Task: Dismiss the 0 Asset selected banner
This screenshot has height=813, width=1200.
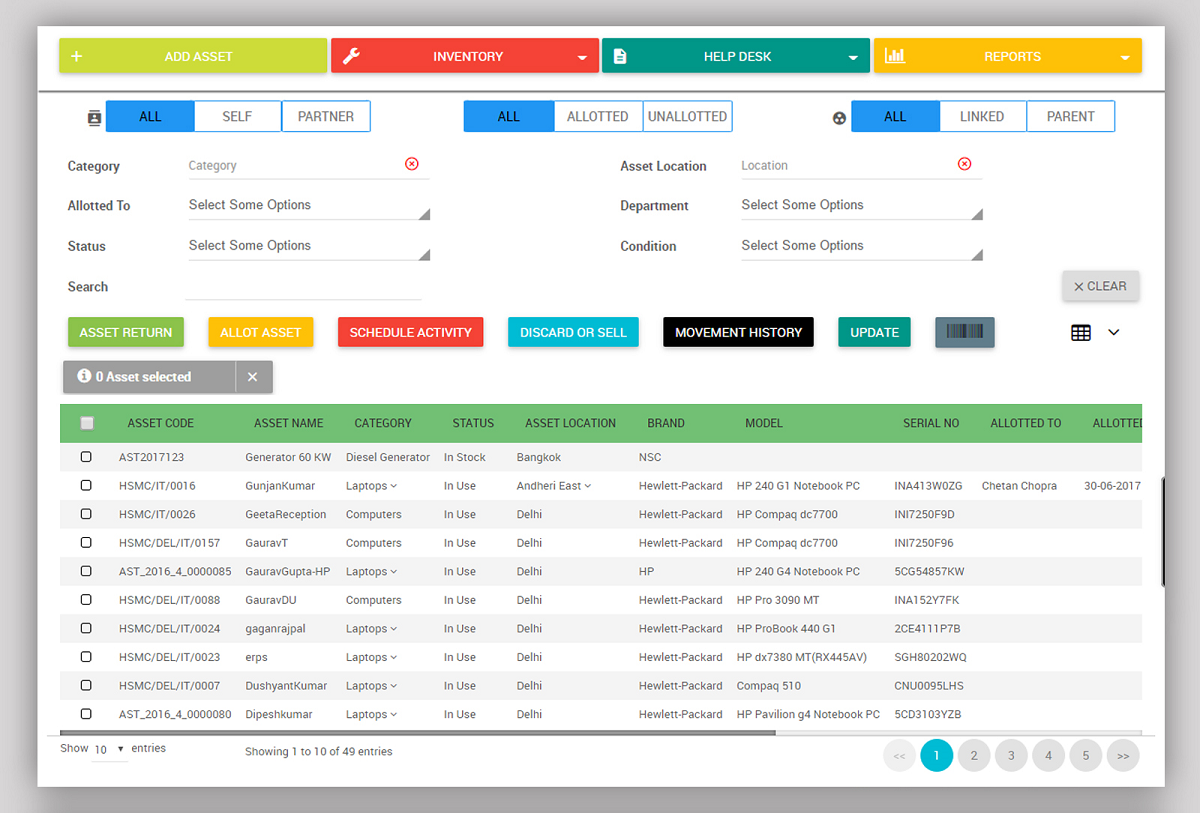Action: click(x=253, y=377)
